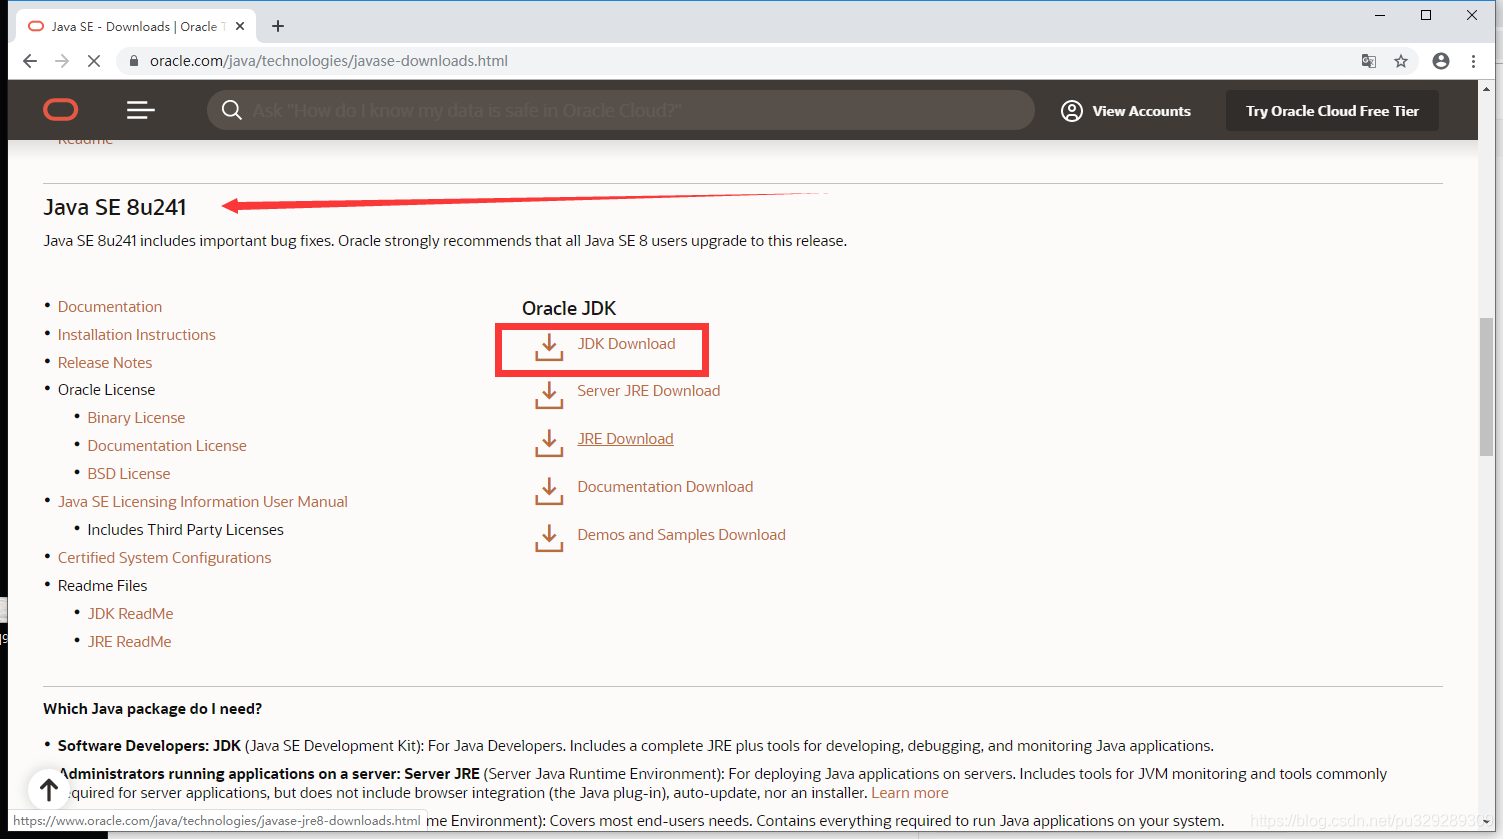This screenshot has height=839, width=1503.
Task: Open Demos and Samples Download link
Action: [x=681, y=535]
